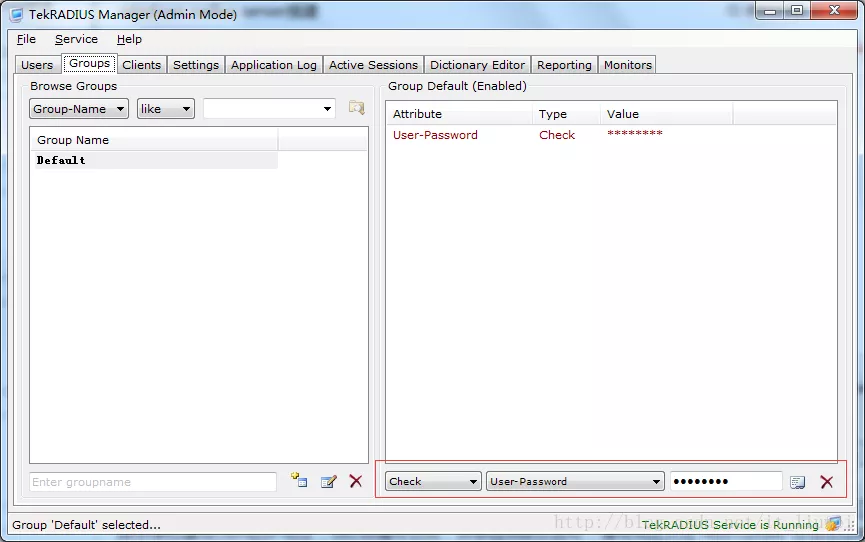Screen dimensions: 865x542
Task: Open the Check attribute type dropdown
Action: click(x=434, y=482)
